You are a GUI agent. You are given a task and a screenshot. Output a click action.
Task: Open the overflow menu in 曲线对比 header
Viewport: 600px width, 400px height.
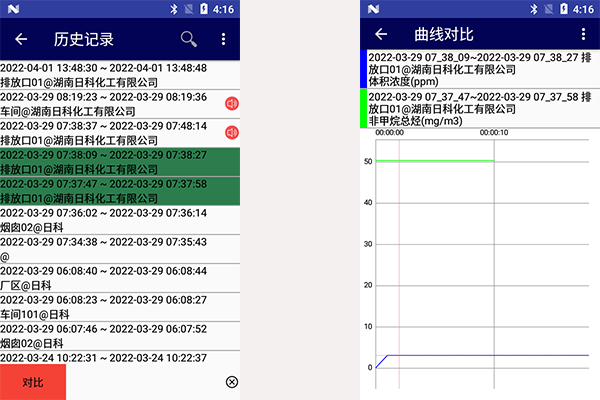[581, 34]
